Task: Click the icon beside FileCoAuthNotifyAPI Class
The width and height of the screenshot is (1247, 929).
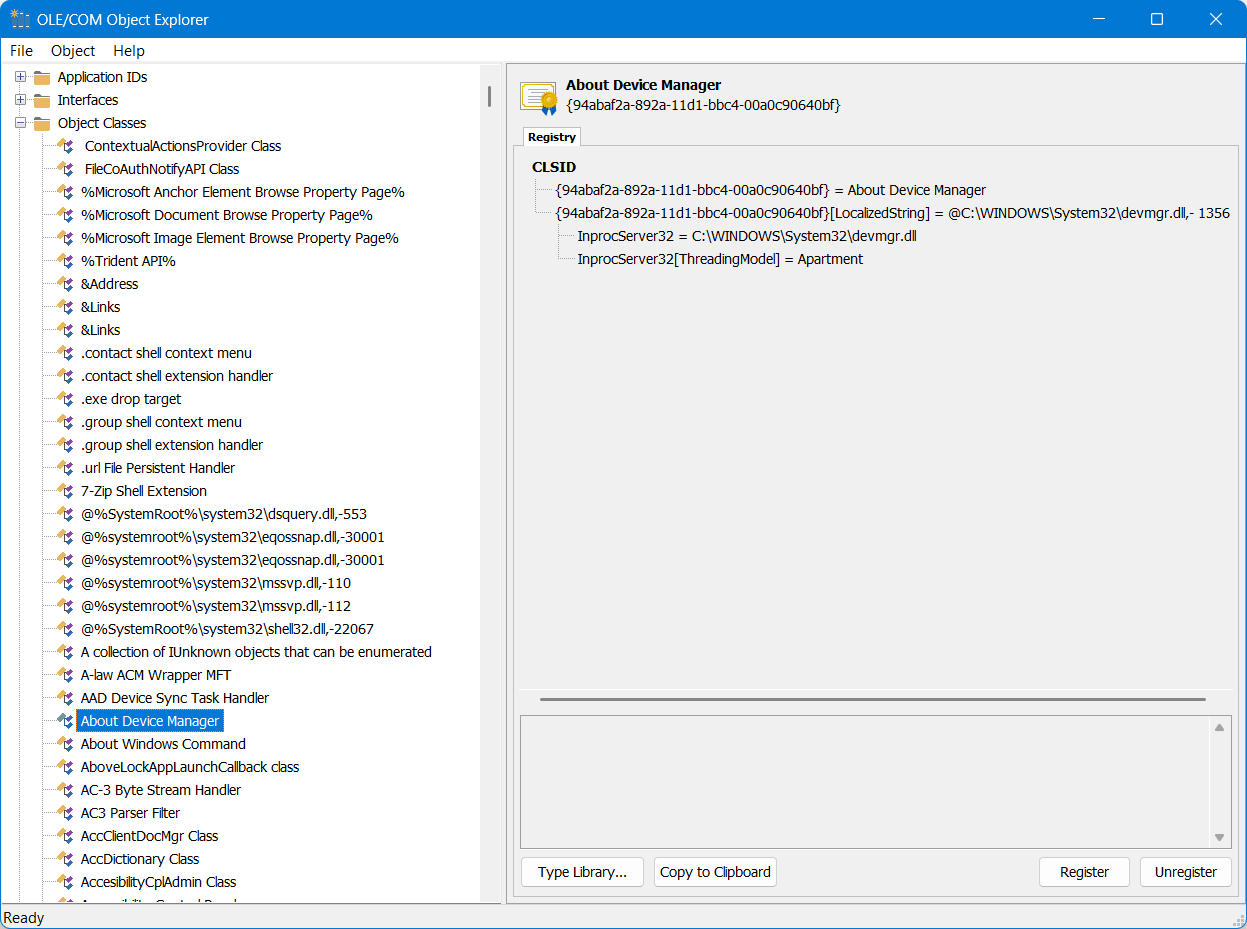Action: [65, 169]
